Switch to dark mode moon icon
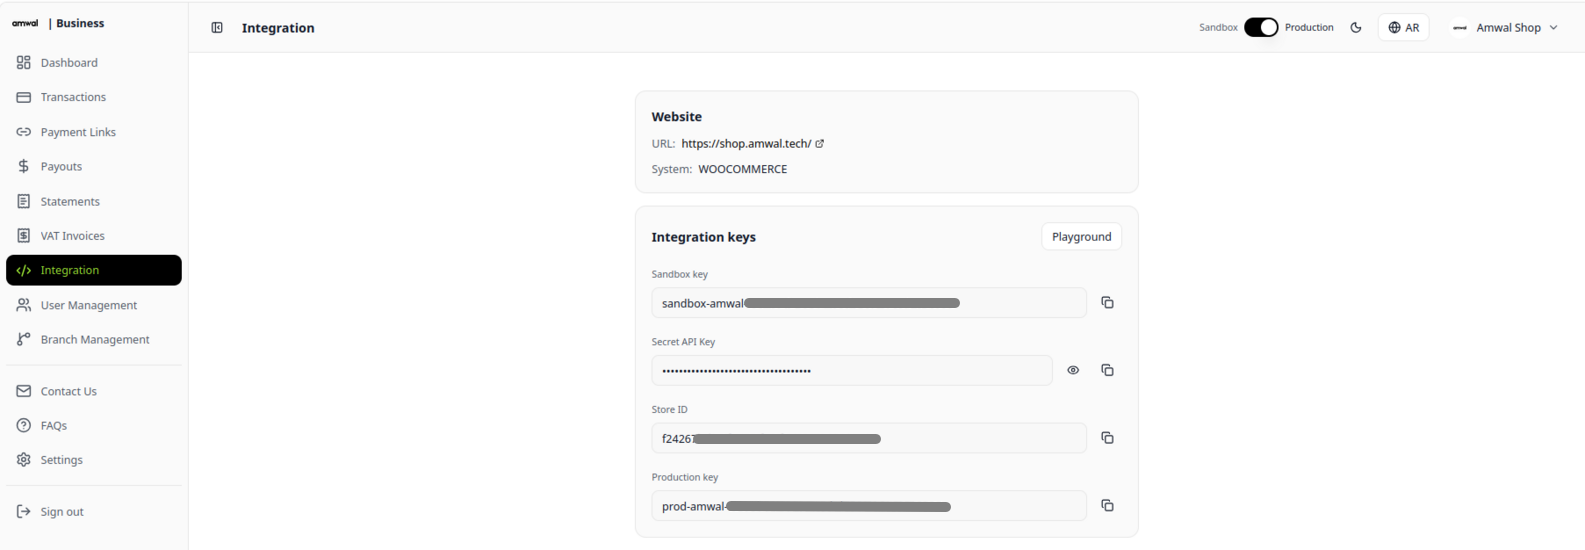Image resolution: width=1585 pixels, height=550 pixels. [x=1356, y=28]
